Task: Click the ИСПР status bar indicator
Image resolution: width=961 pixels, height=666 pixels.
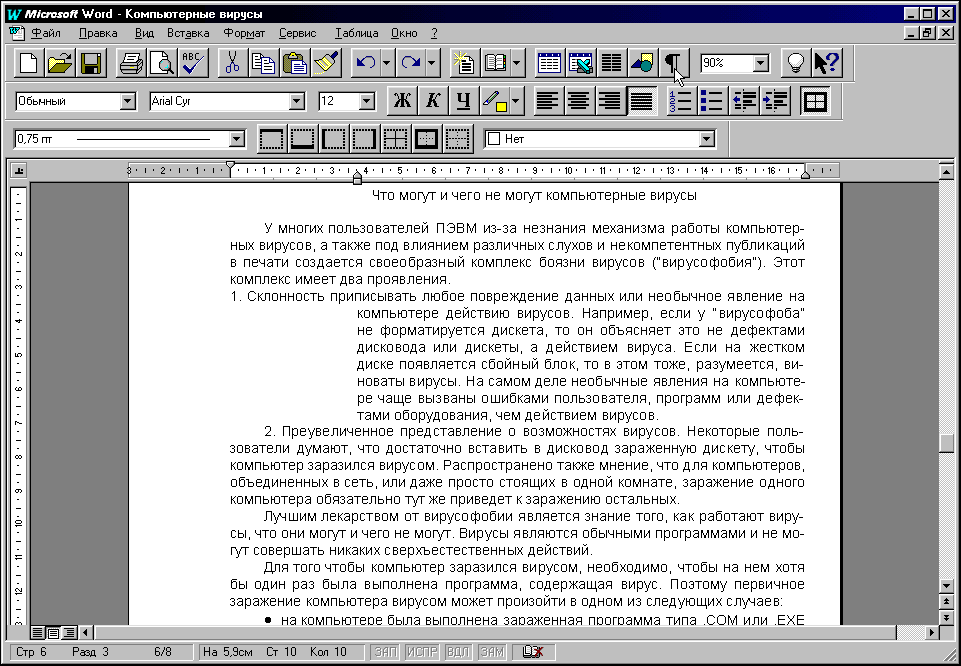Action: pos(422,652)
